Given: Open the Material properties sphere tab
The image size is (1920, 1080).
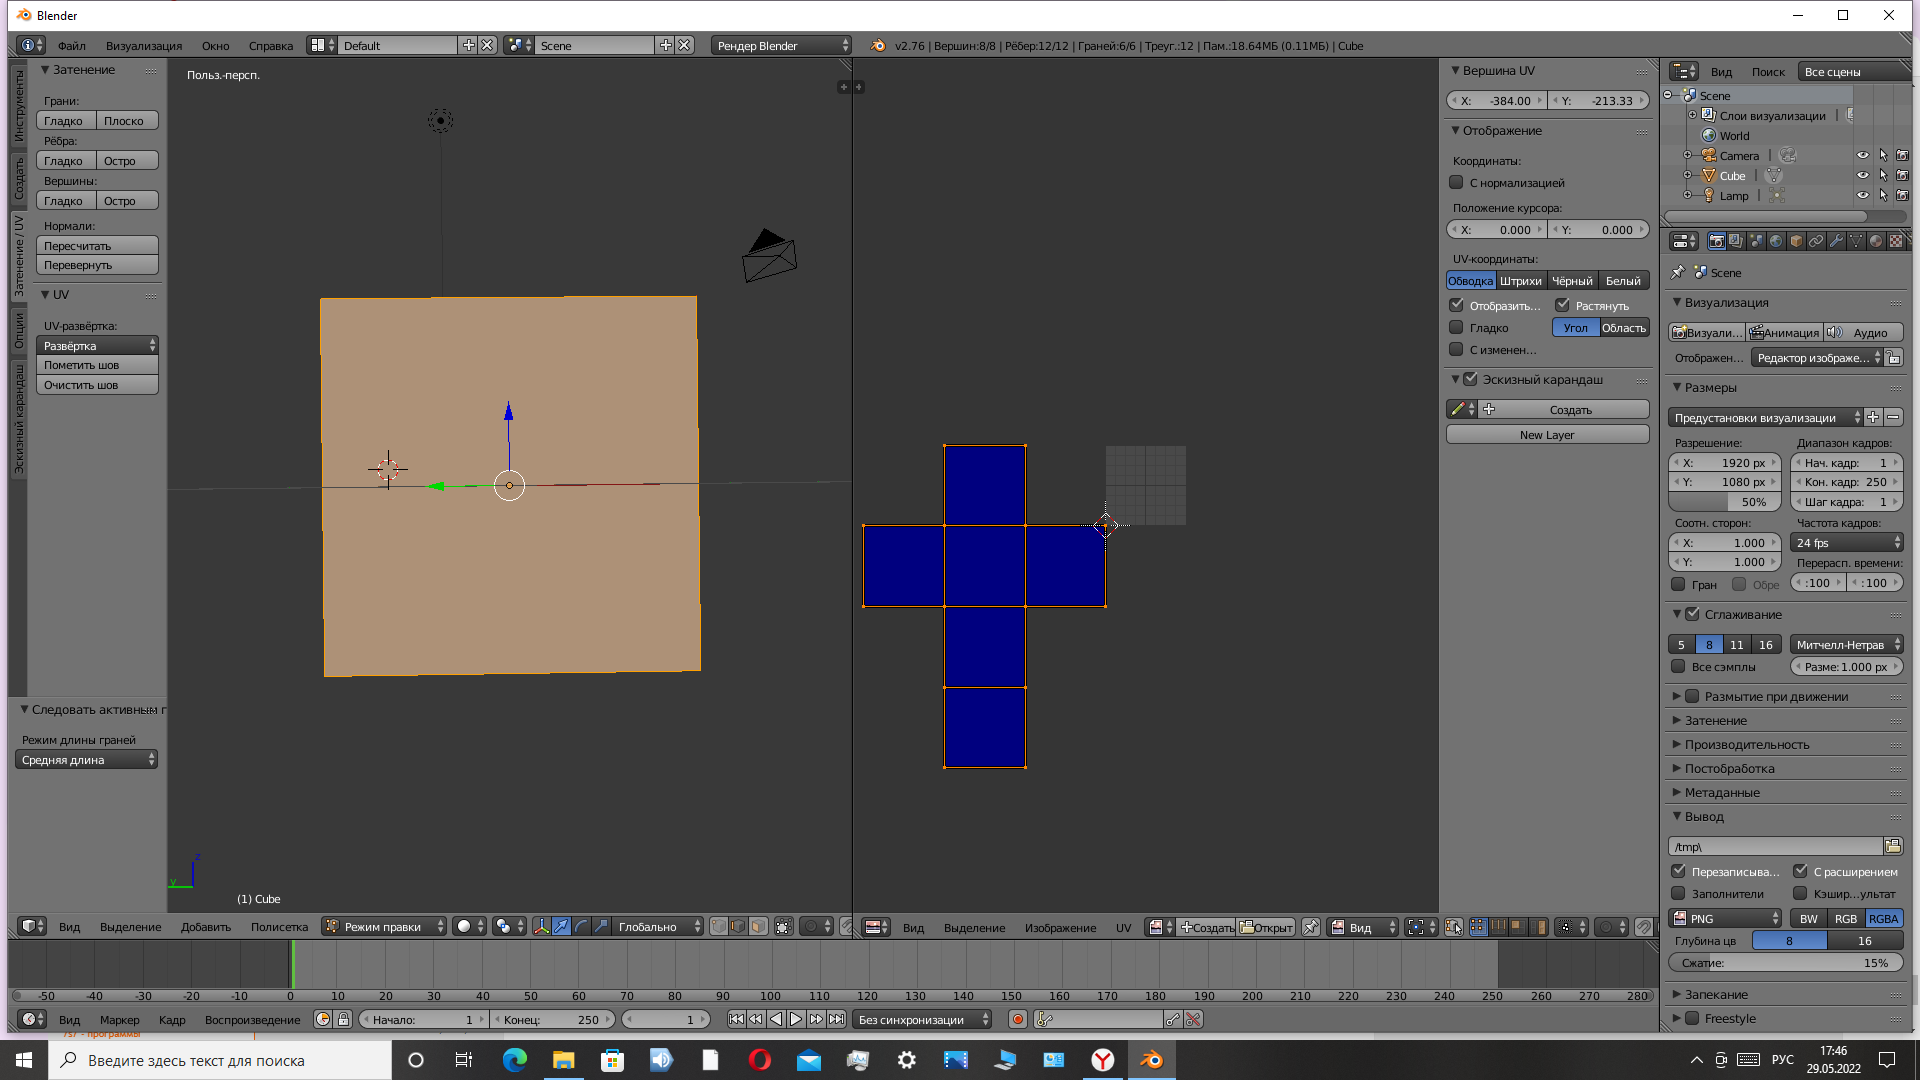Looking at the screenshot, I should click(x=1876, y=241).
